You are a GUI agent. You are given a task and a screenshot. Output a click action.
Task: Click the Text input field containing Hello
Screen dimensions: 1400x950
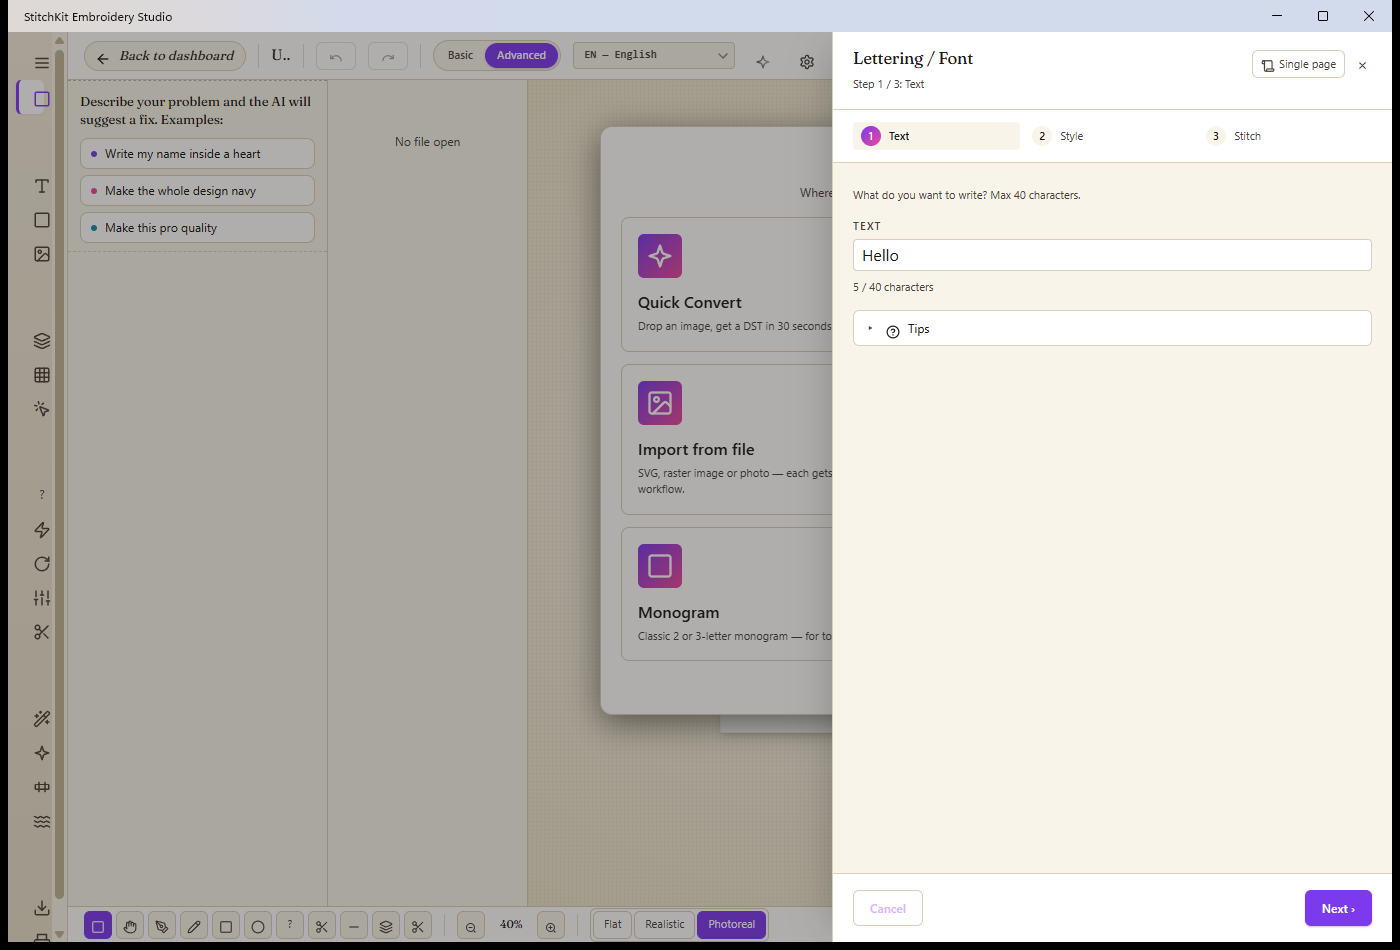click(1112, 255)
